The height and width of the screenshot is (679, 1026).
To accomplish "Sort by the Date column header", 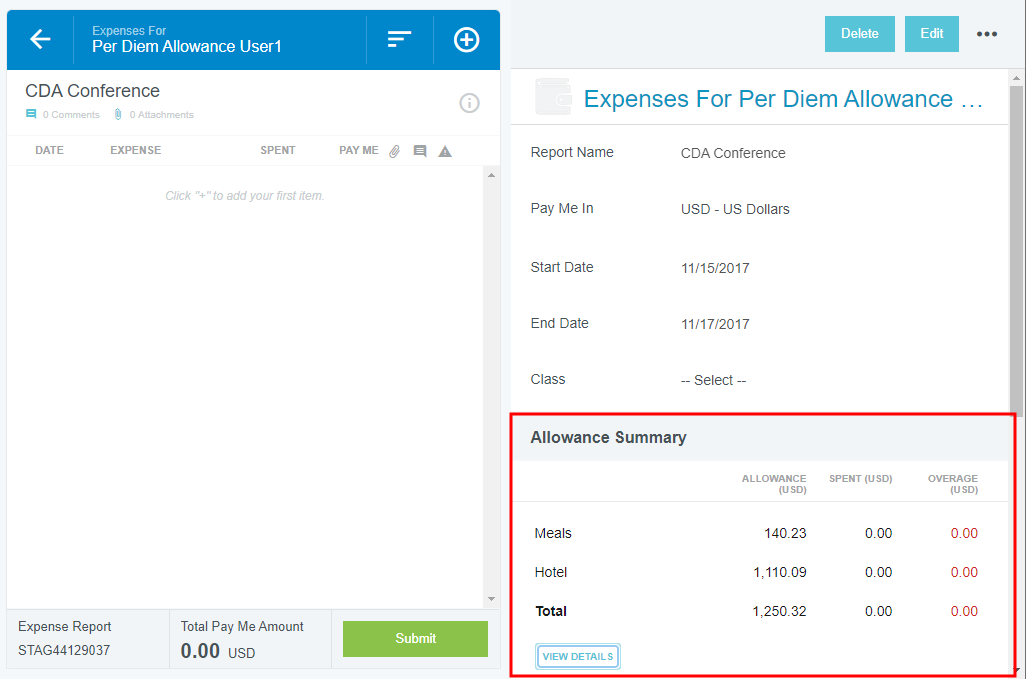I will pyautogui.click(x=49, y=150).
